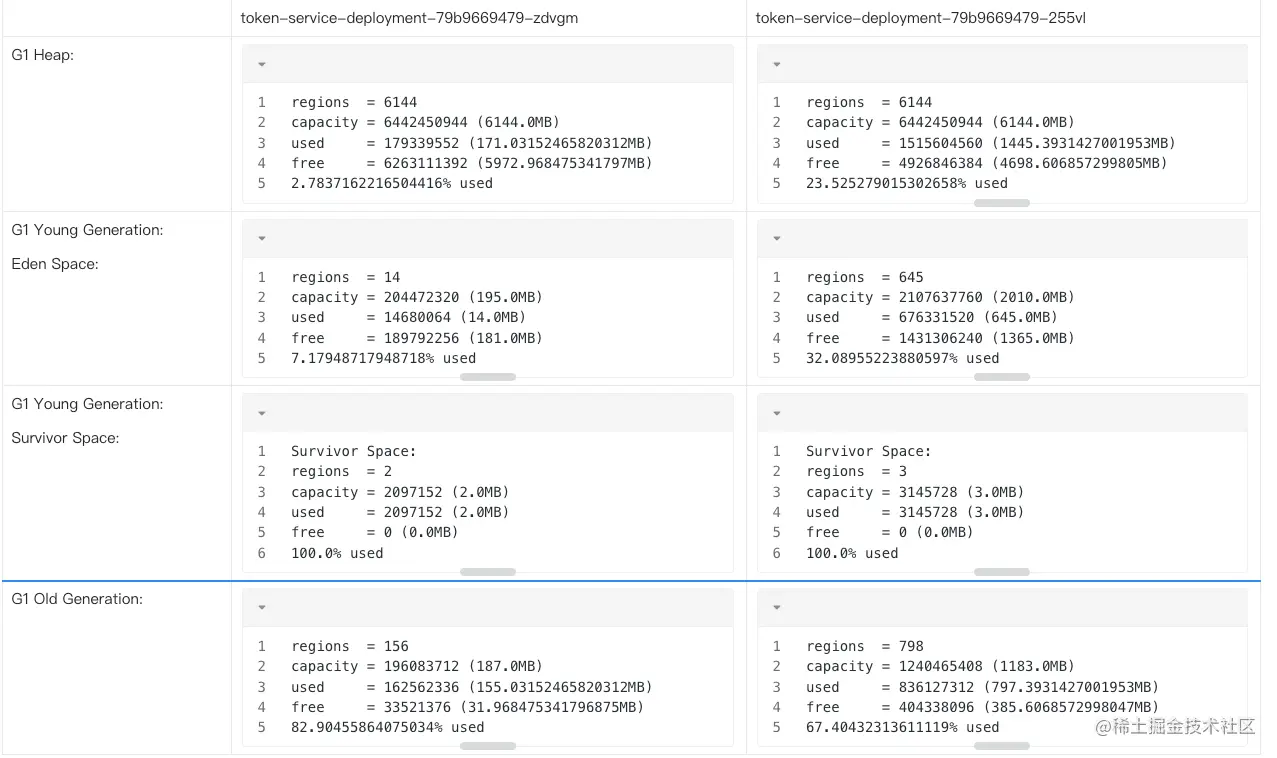
Task: Click horizontal scrollbar under zdvgm Old Generation block
Action: coord(488,746)
